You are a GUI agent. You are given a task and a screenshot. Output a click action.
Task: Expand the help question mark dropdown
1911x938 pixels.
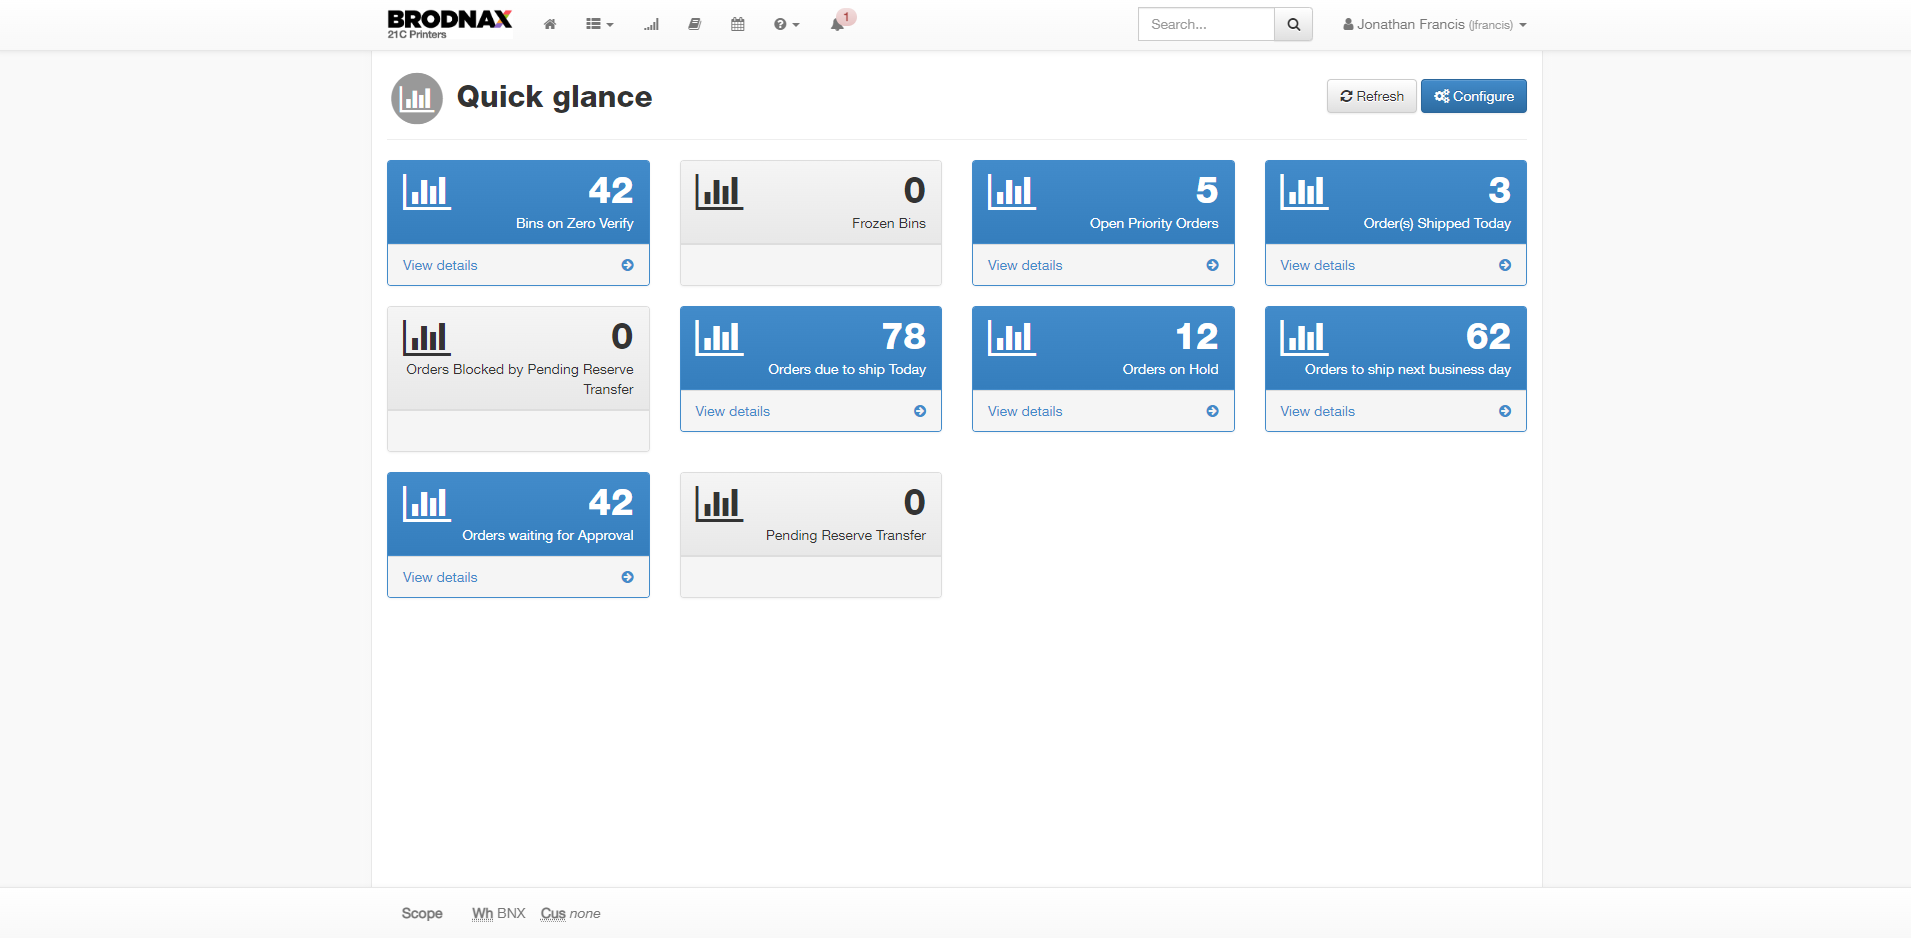(x=786, y=25)
